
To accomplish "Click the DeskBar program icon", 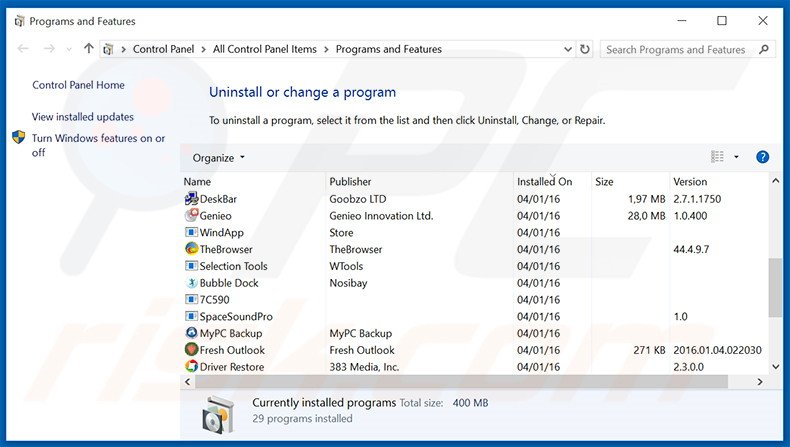I will 191,199.
